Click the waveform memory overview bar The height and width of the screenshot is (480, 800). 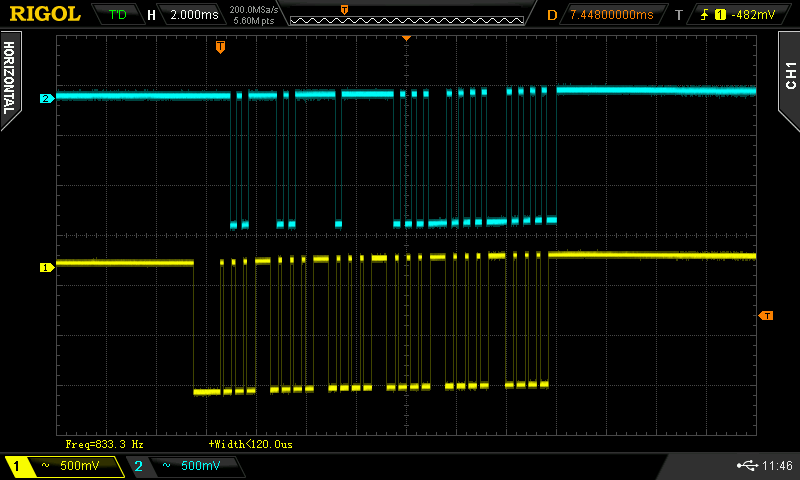[407, 20]
